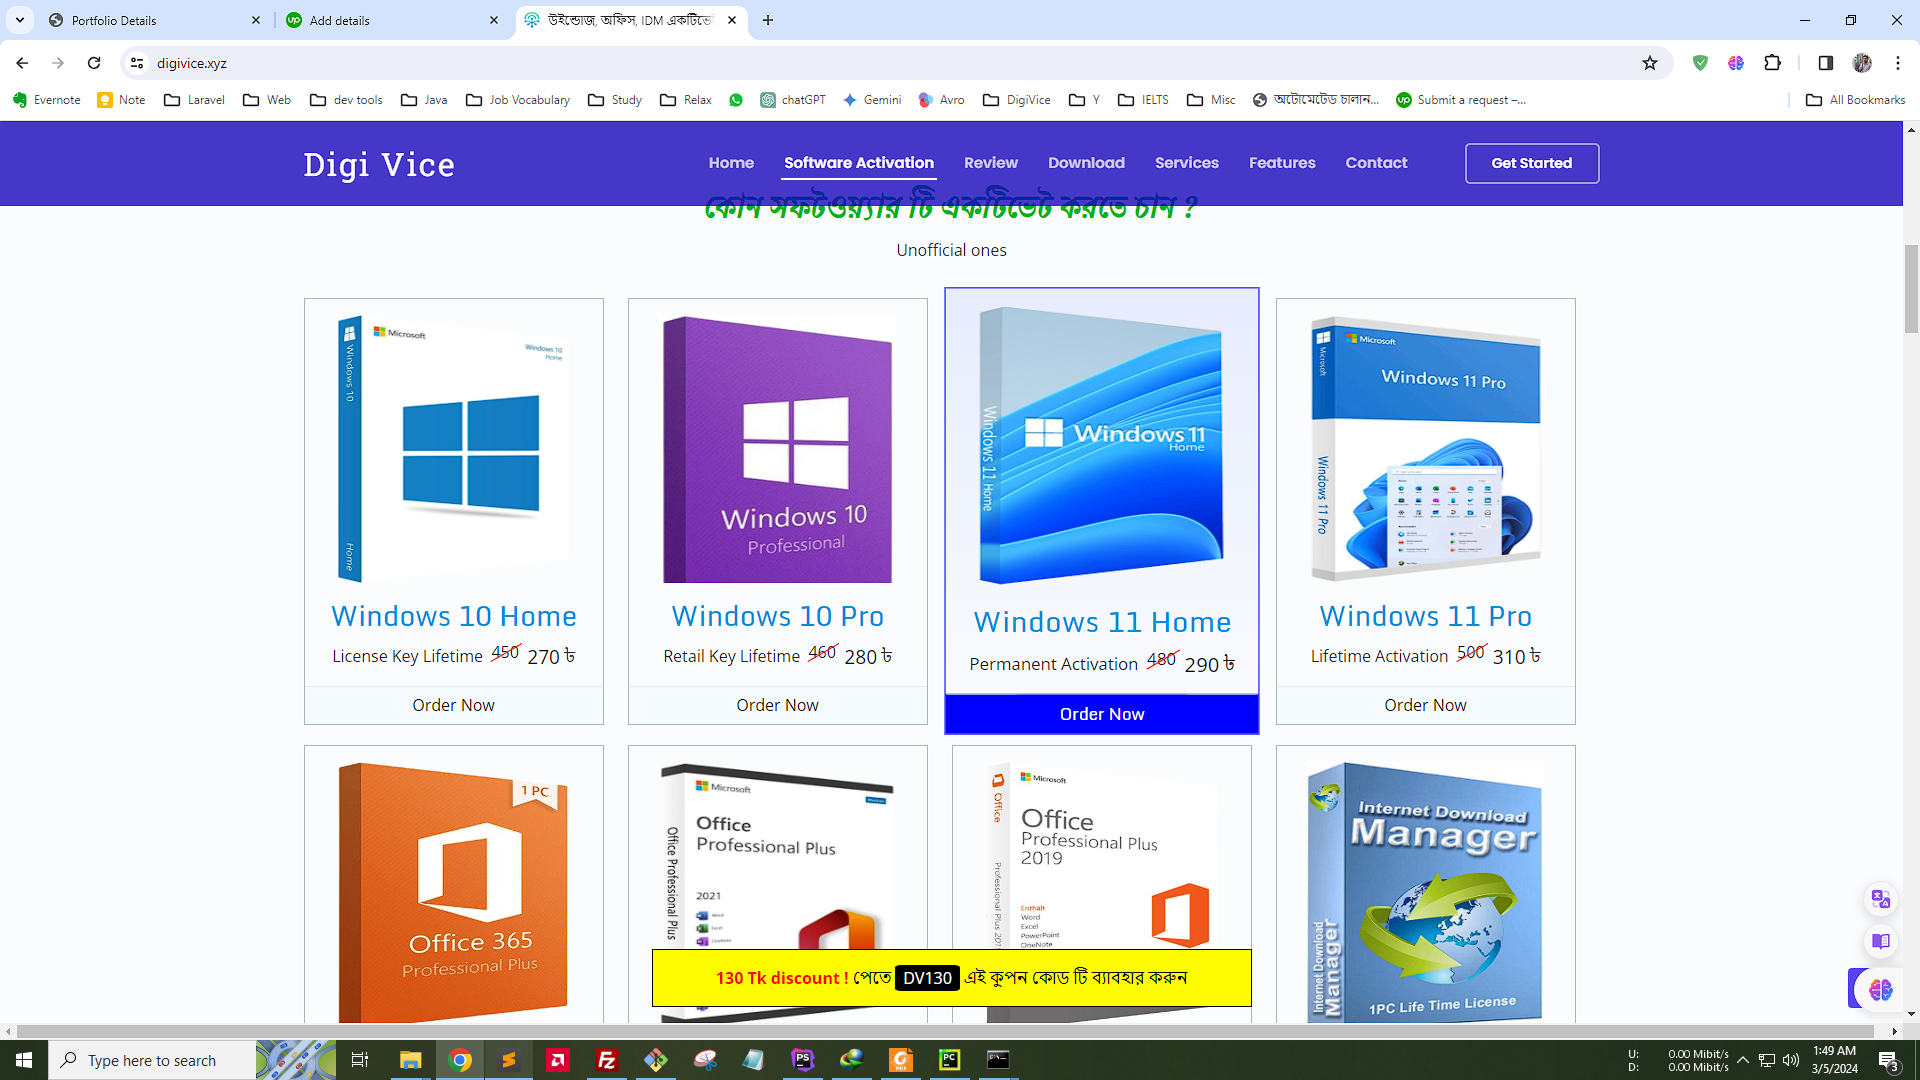
Task: Bookmark this page using the star icon
Action: 1649,63
